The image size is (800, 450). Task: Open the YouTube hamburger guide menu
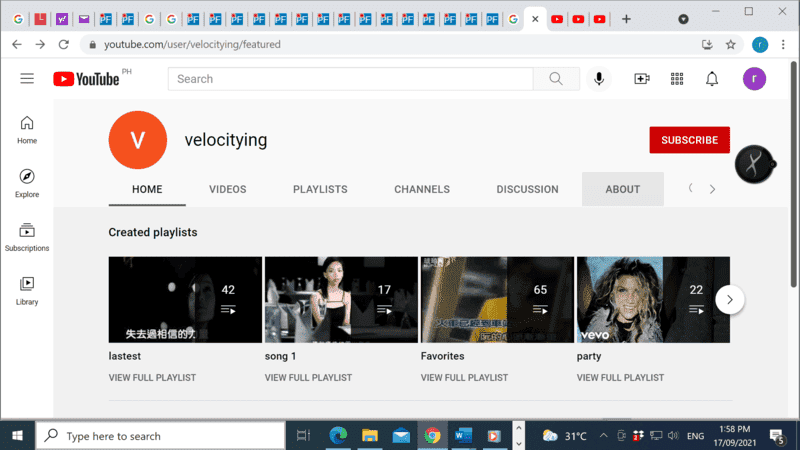27,79
